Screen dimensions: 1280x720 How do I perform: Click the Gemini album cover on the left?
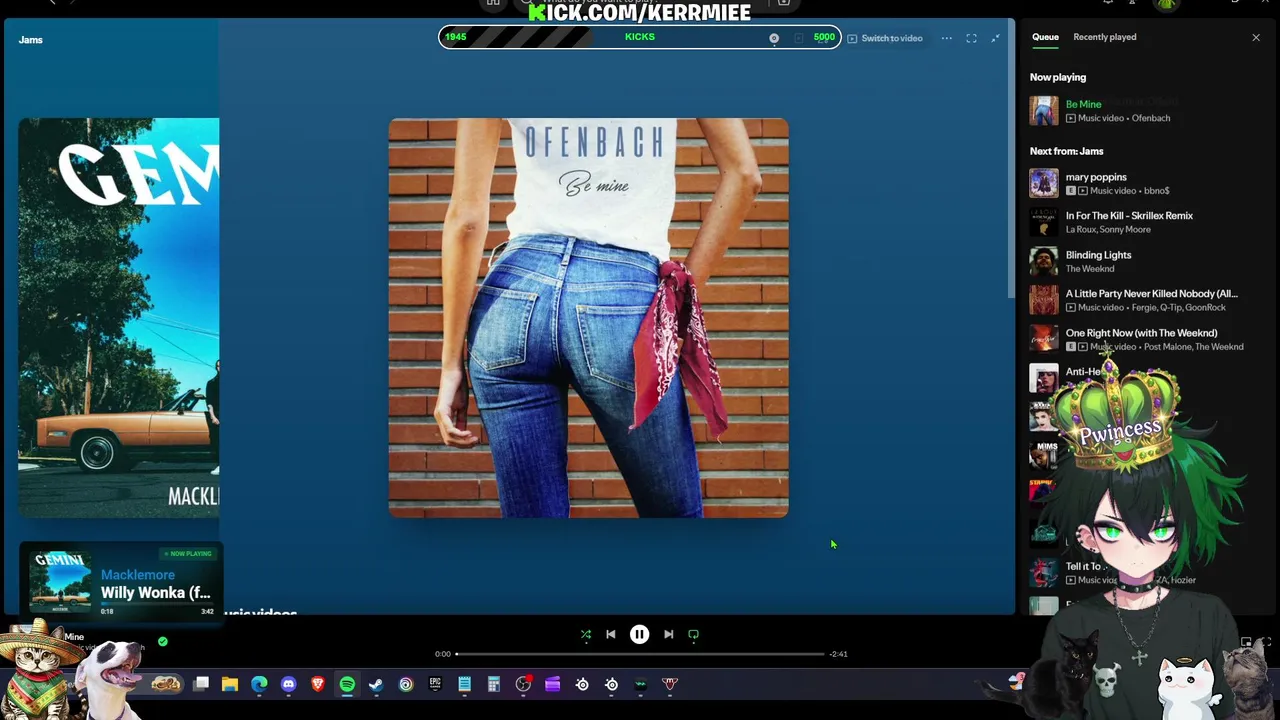(x=119, y=318)
